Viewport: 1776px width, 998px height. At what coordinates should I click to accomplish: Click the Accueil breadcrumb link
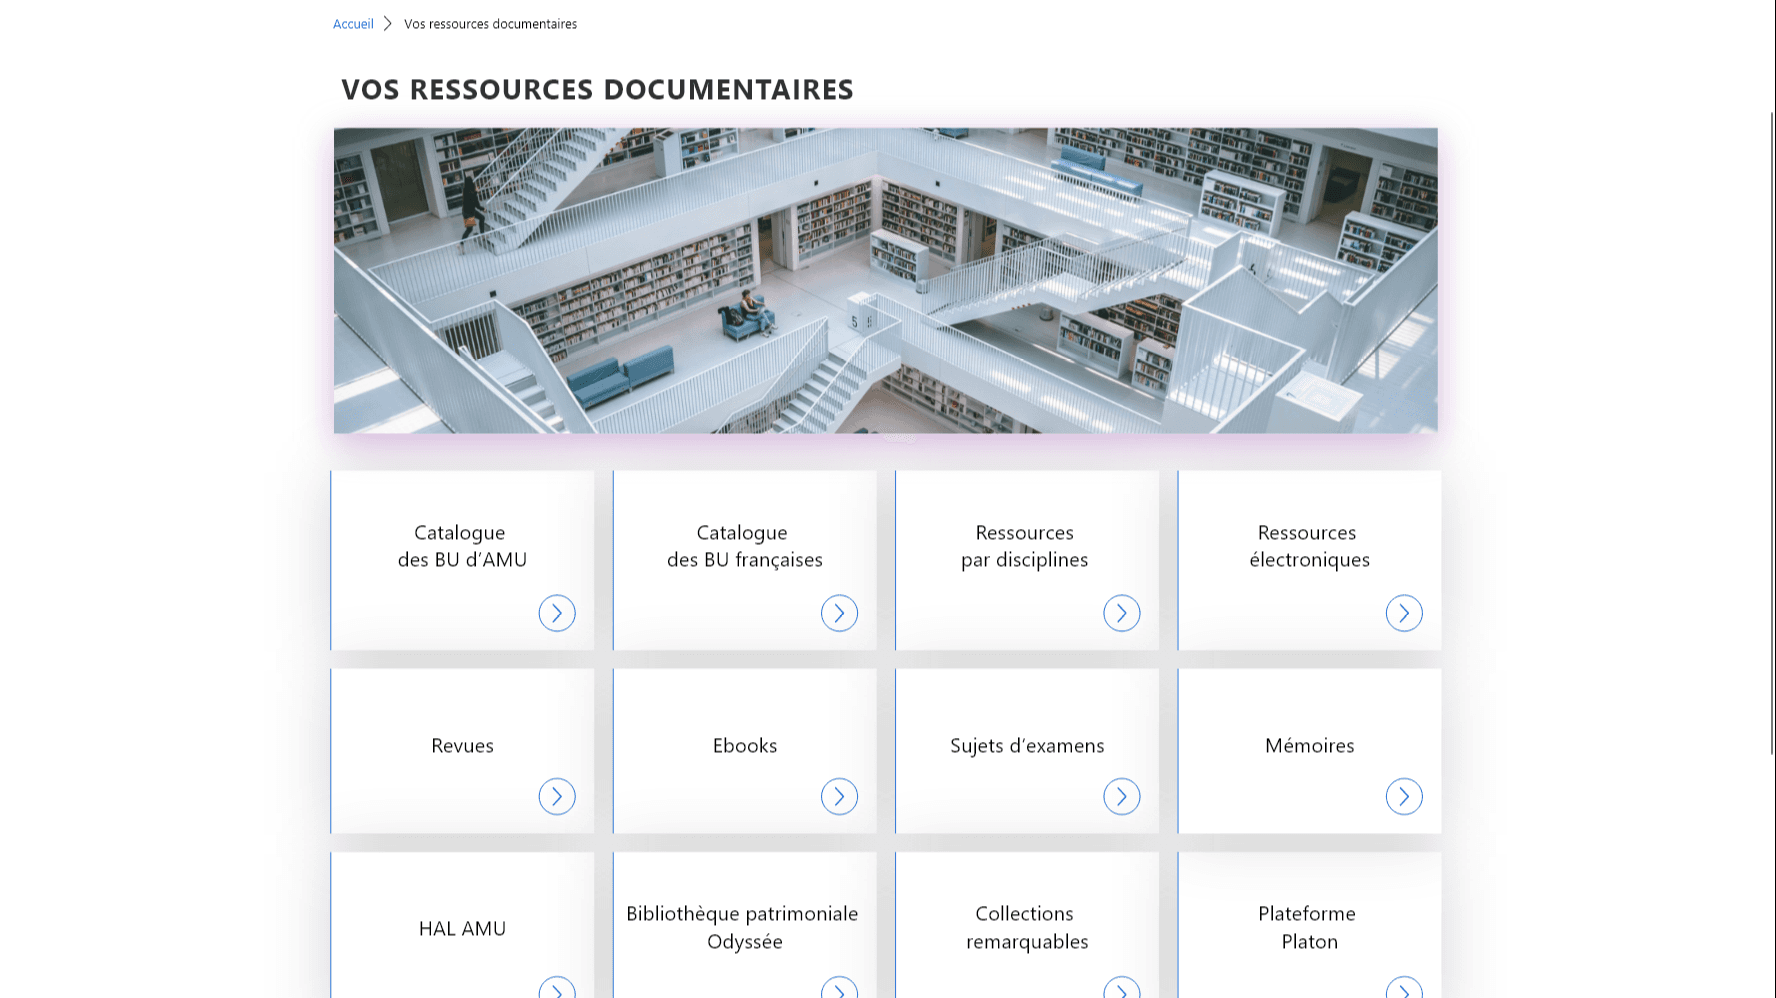(353, 24)
